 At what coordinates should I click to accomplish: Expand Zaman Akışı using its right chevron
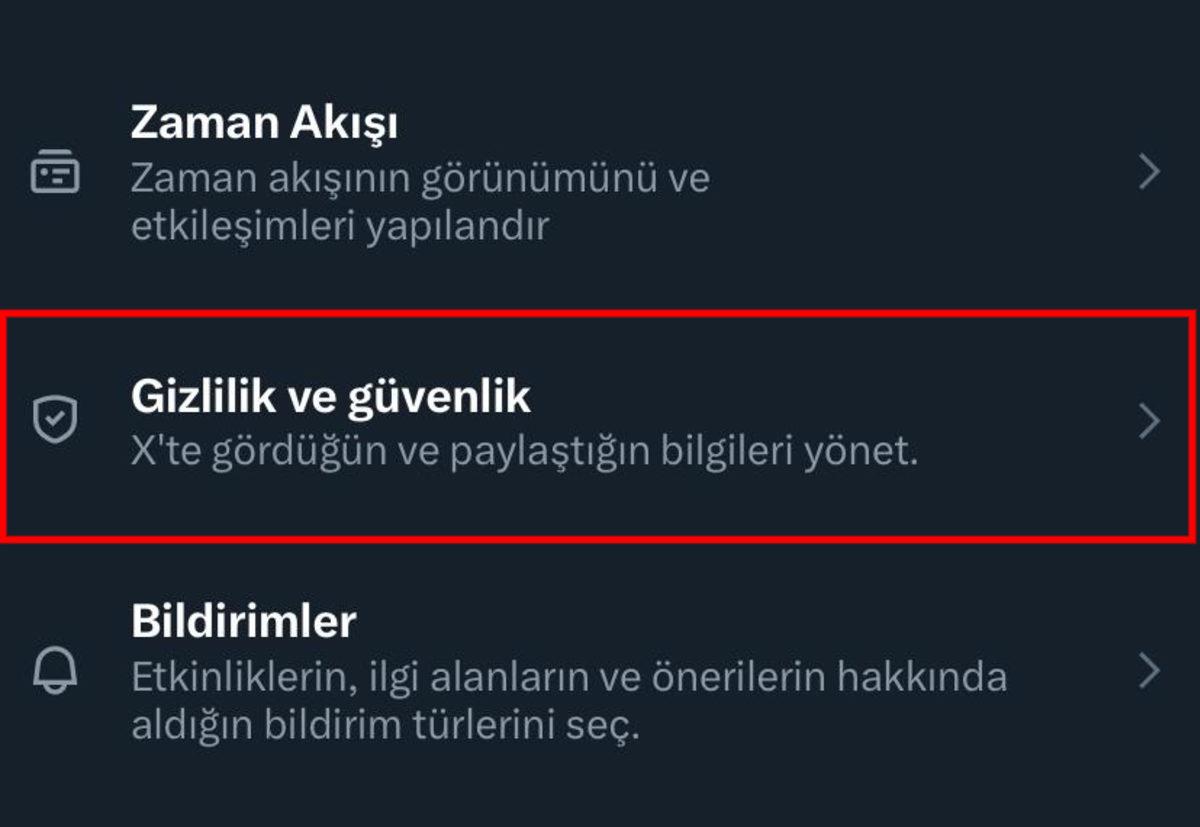1150,173
